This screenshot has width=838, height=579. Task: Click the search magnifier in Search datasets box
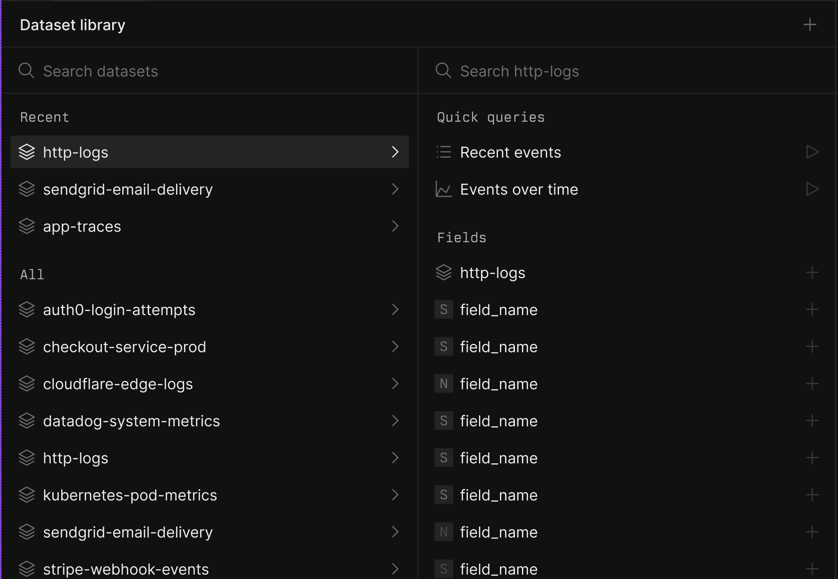tap(25, 71)
